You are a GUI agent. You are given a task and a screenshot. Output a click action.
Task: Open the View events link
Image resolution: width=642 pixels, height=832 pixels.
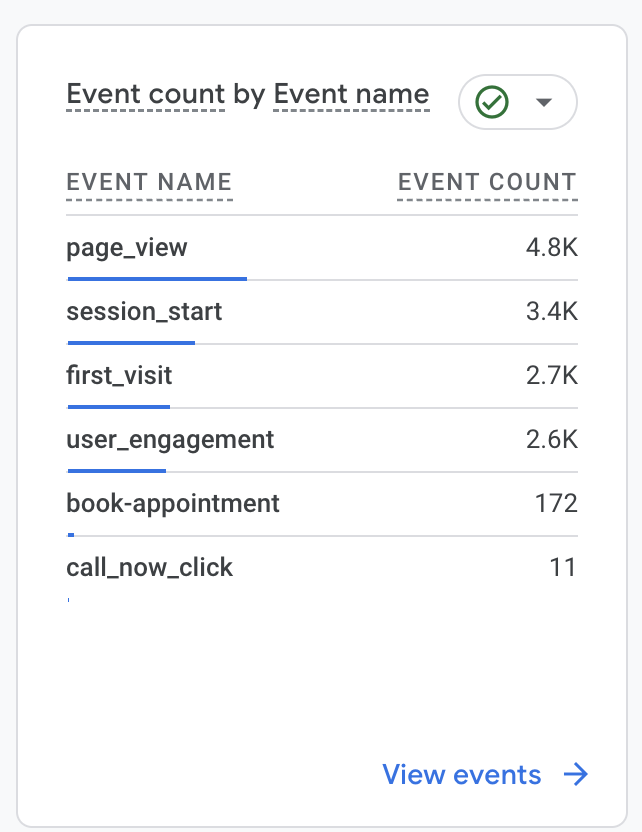(x=462, y=774)
